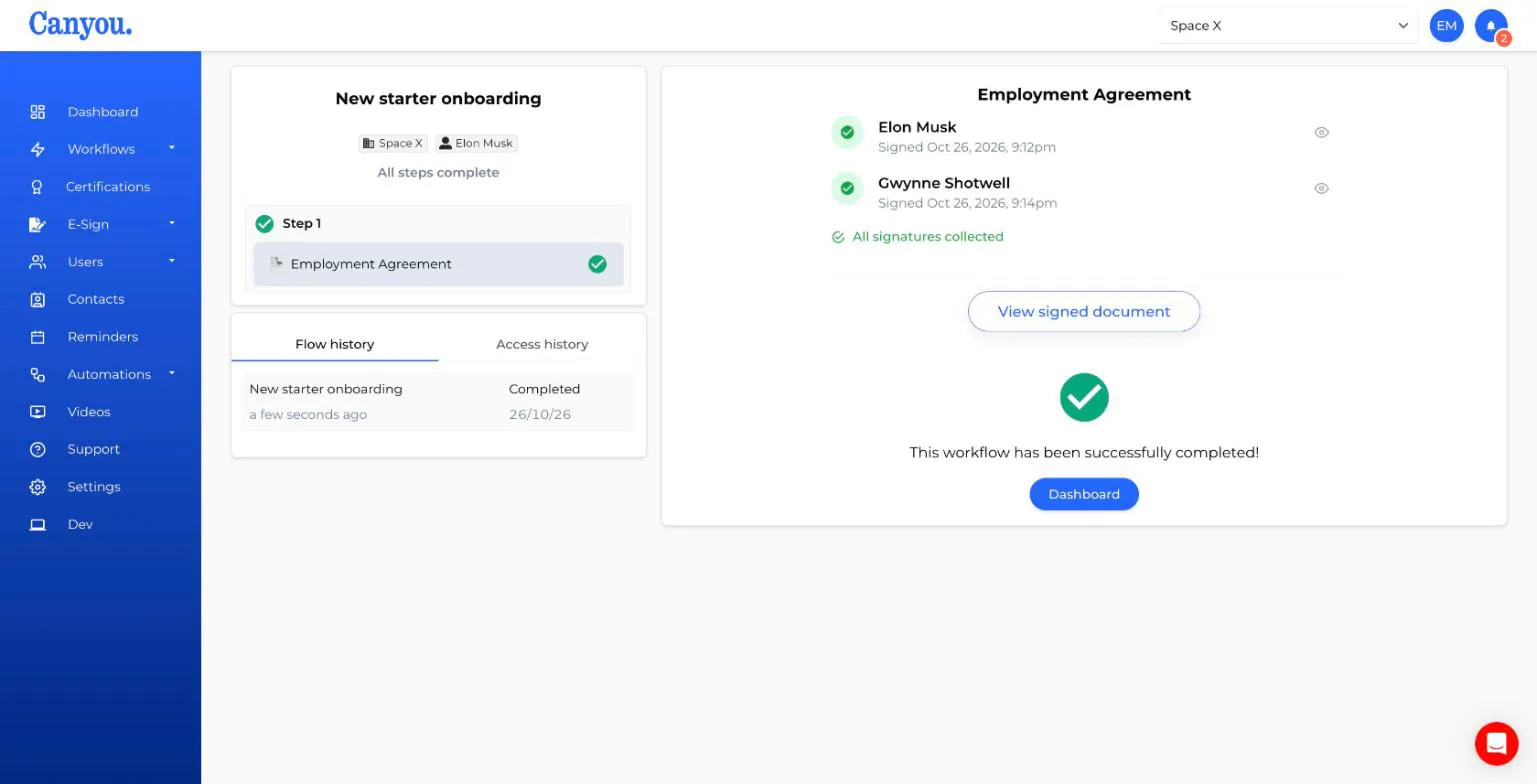Click the New starter onboarding history row
The width and height of the screenshot is (1537, 784).
coord(438,401)
